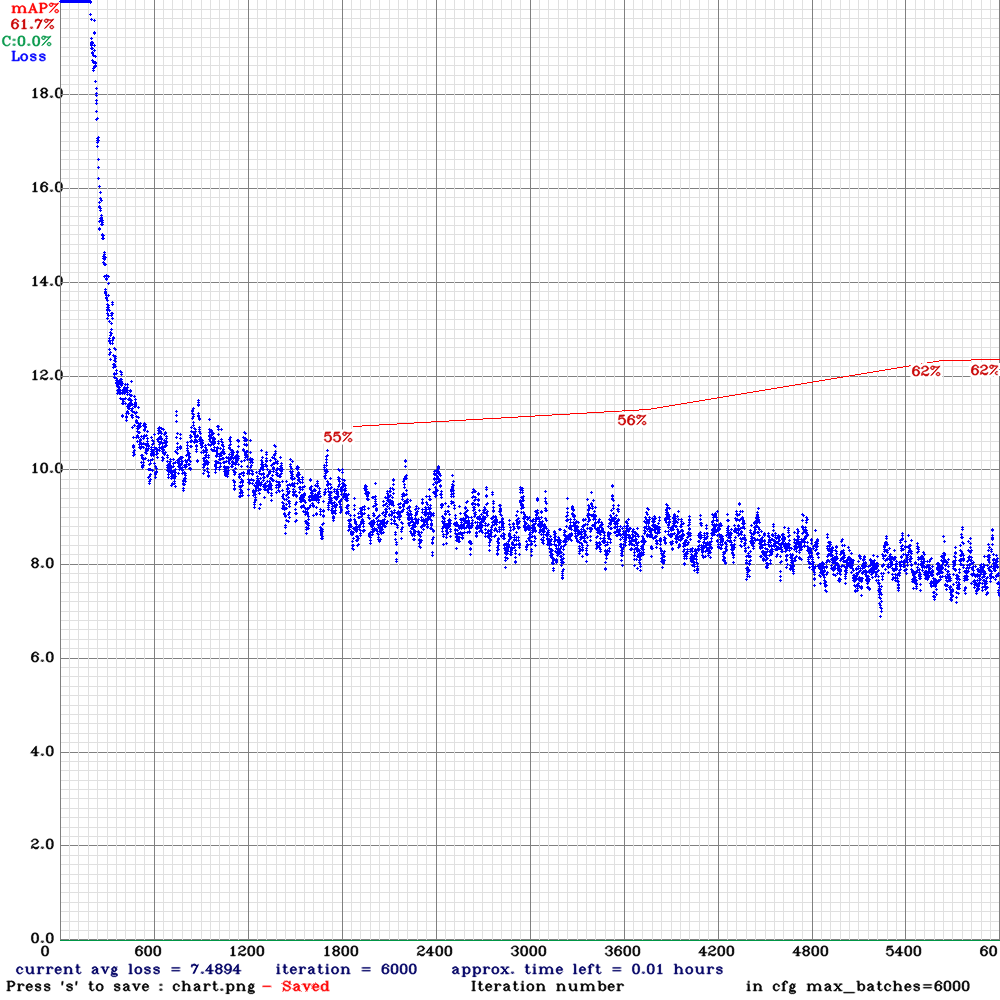Click the 10.0 y-axis label
This screenshot has height=1000, width=1000.
tap(47, 469)
